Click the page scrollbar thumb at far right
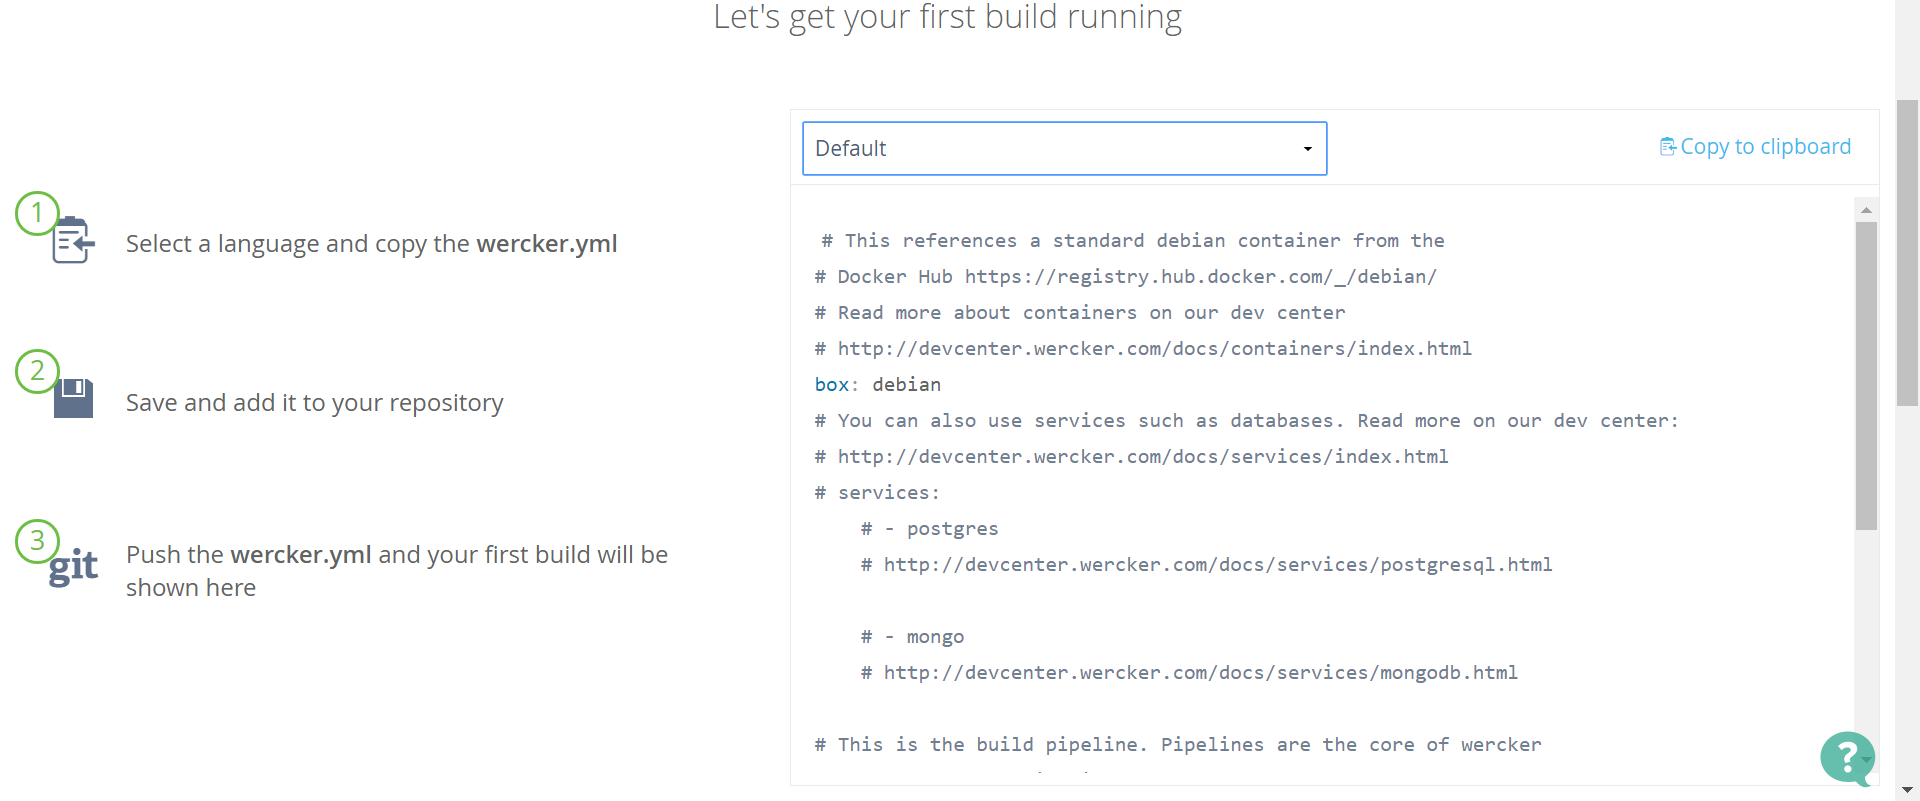This screenshot has height=801, width=1920. coord(1907,250)
